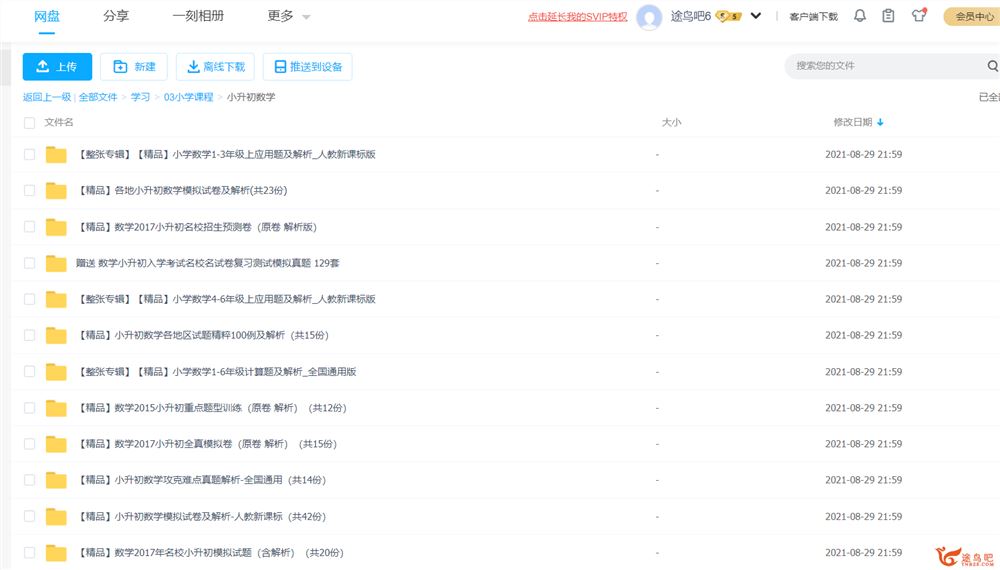Open folder icon for 小升初数学模拟试卷及解析-人教新课标
Image resolution: width=1000 pixels, height=570 pixels.
point(56,516)
